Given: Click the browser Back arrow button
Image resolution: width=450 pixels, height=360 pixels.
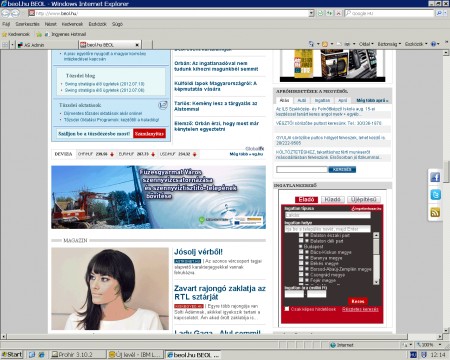Looking at the screenshot, I should 6,13.
